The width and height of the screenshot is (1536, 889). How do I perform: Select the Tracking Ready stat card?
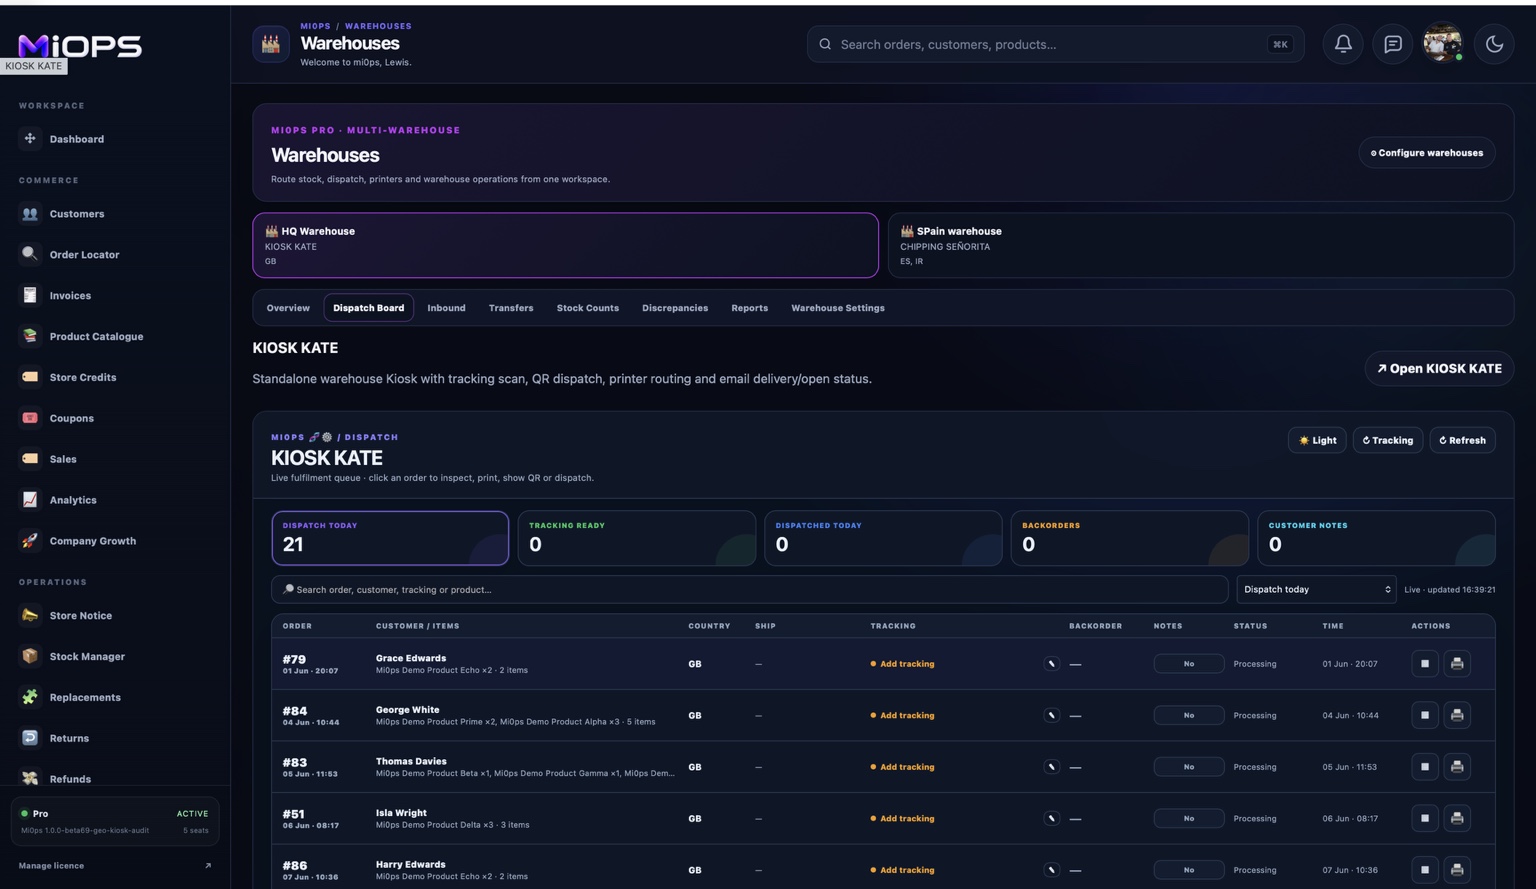coord(636,538)
